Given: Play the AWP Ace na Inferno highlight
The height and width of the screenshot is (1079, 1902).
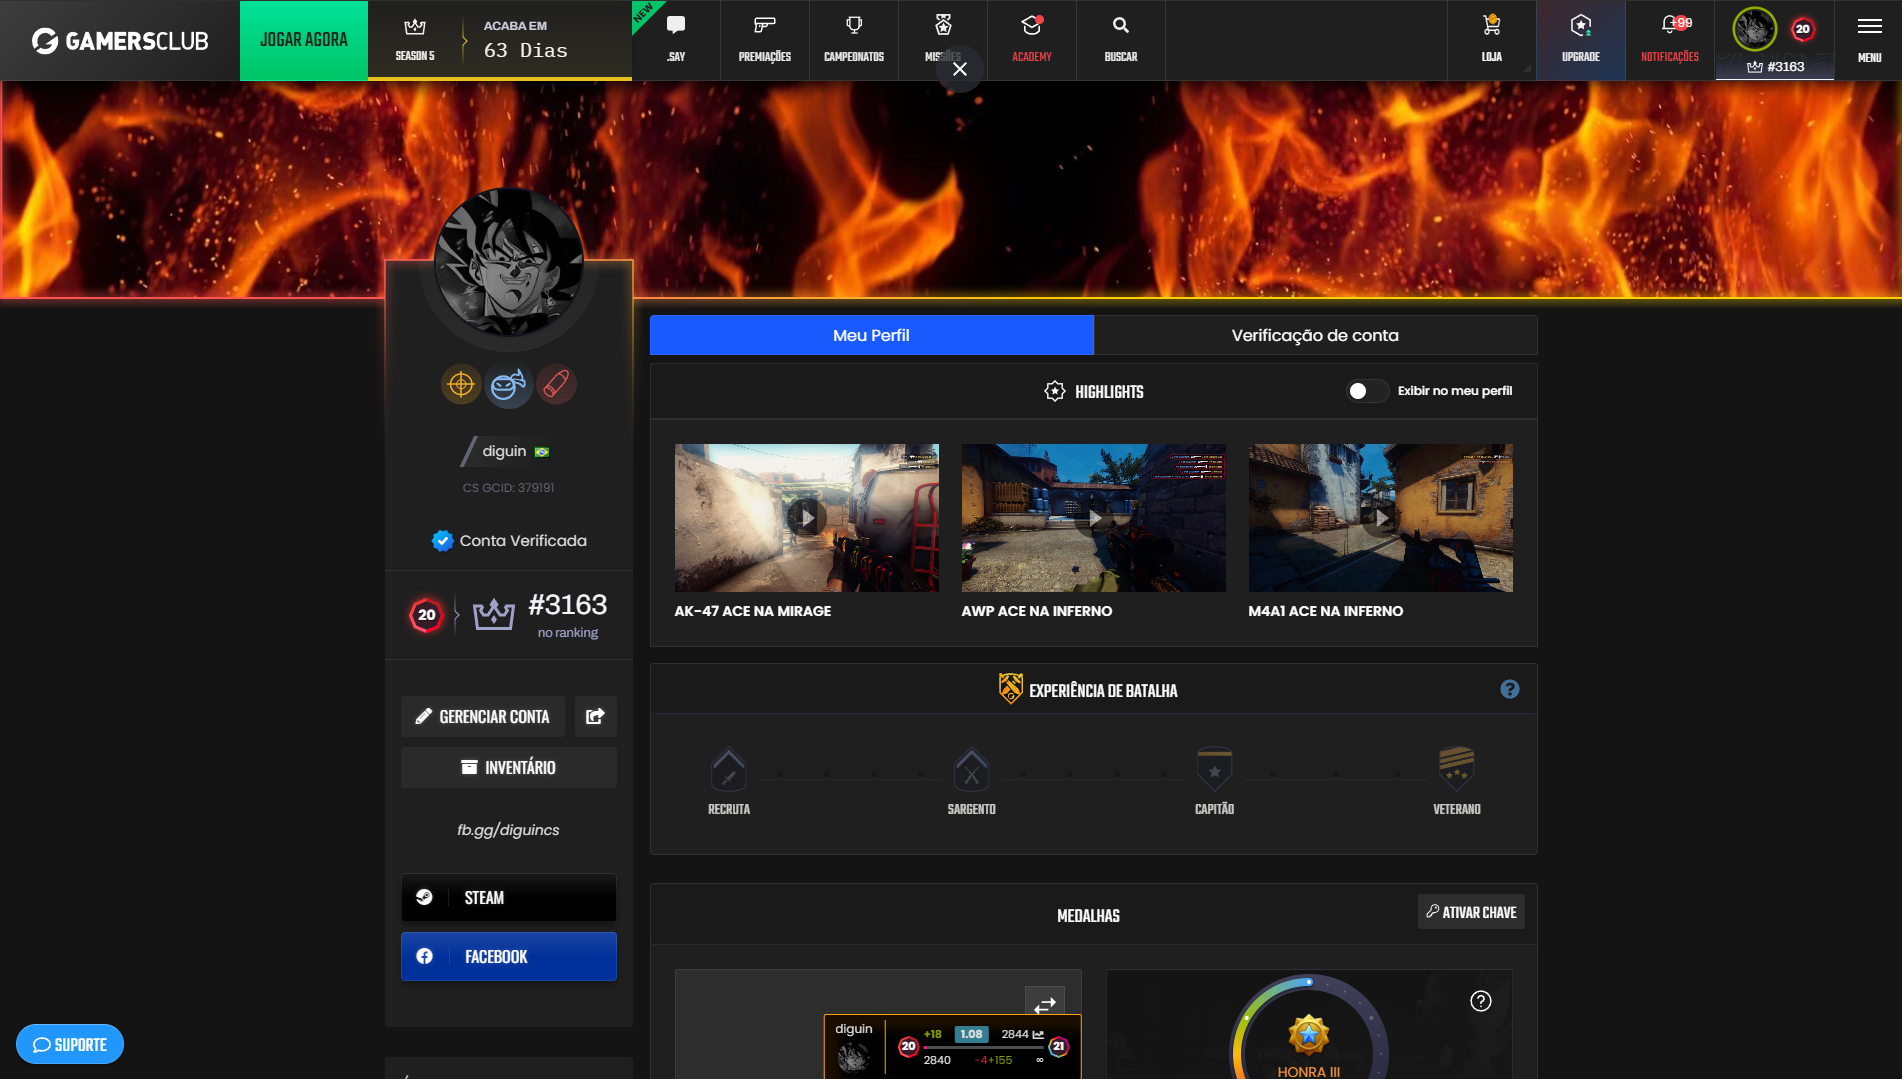Looking at the screenshot, I should (1094, 518).
